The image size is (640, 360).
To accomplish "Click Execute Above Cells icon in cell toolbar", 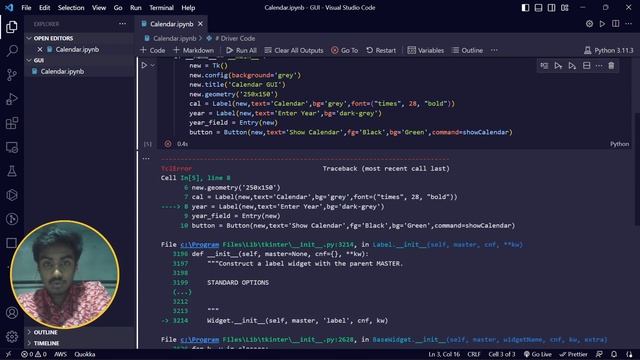I will (558, 66).
